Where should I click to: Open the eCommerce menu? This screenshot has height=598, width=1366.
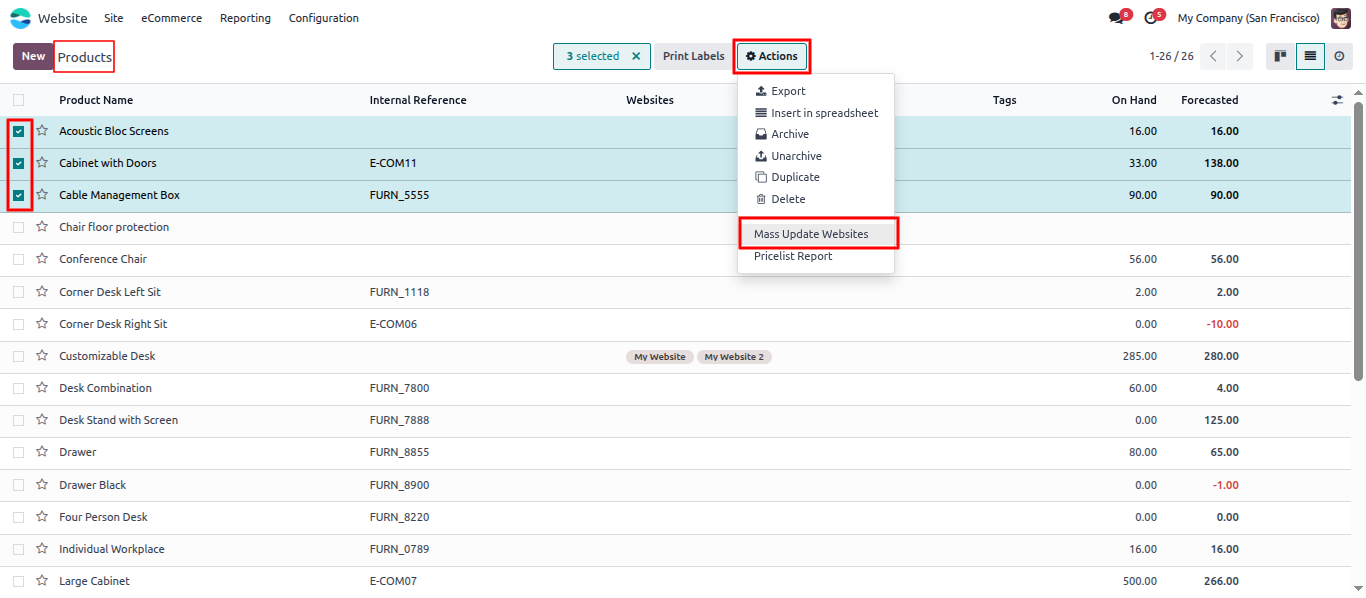(x=171, y=18)
